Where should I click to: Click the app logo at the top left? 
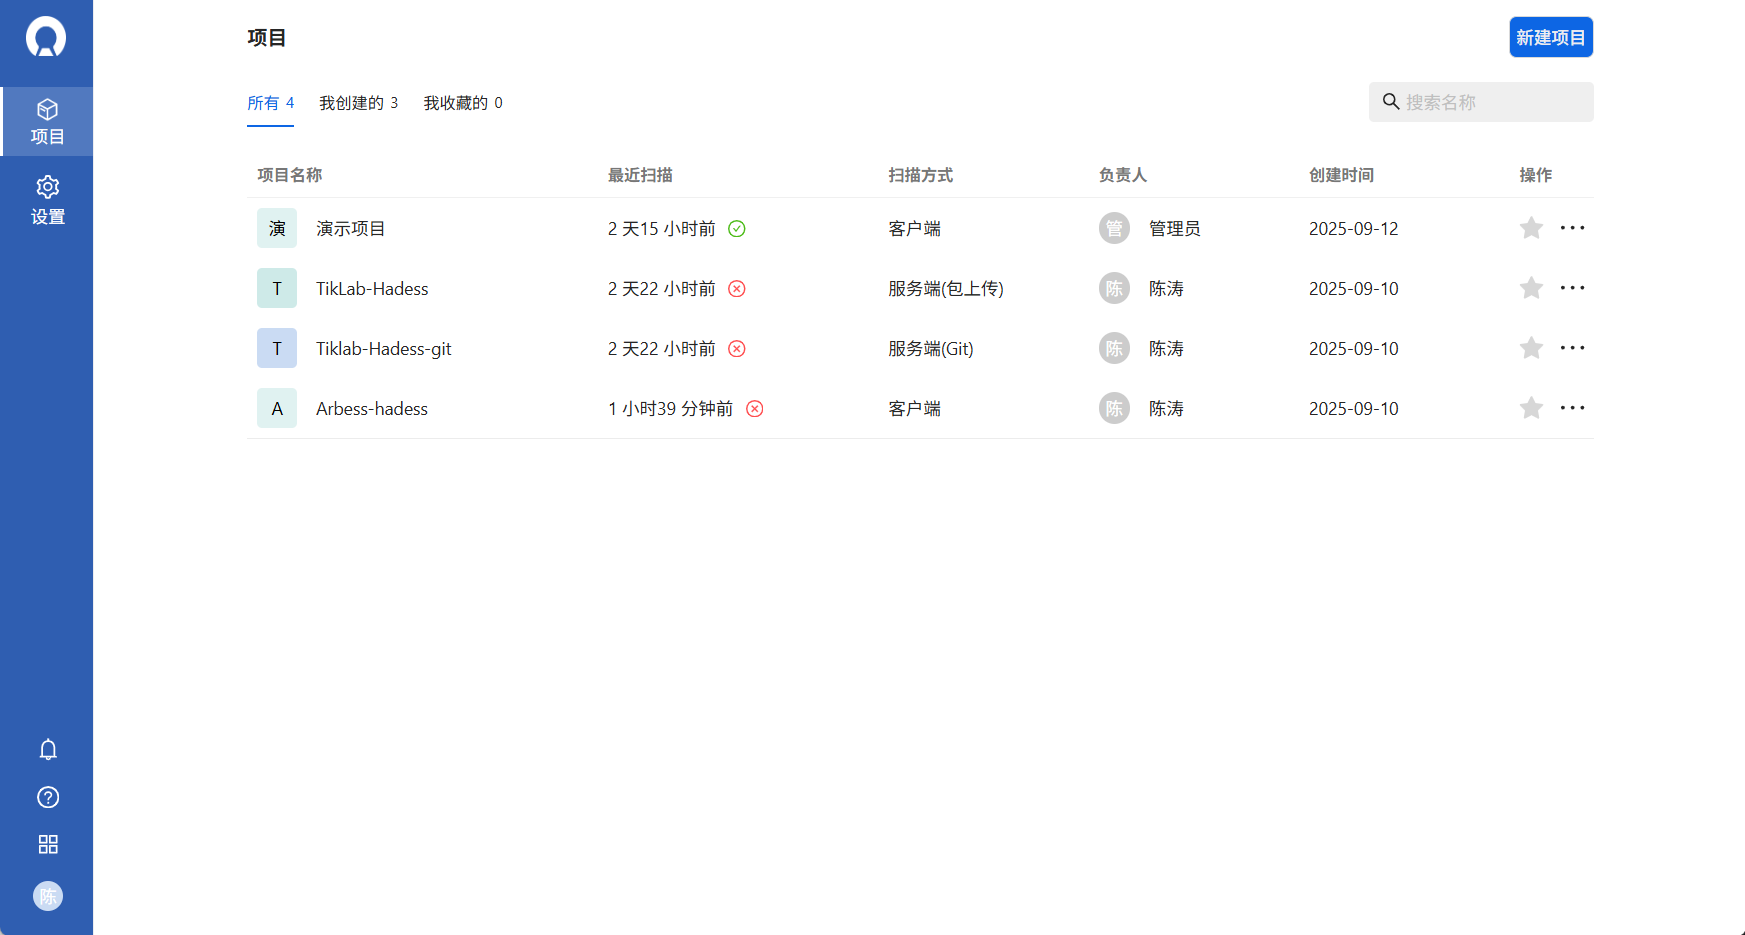click(x=46, y=37)
